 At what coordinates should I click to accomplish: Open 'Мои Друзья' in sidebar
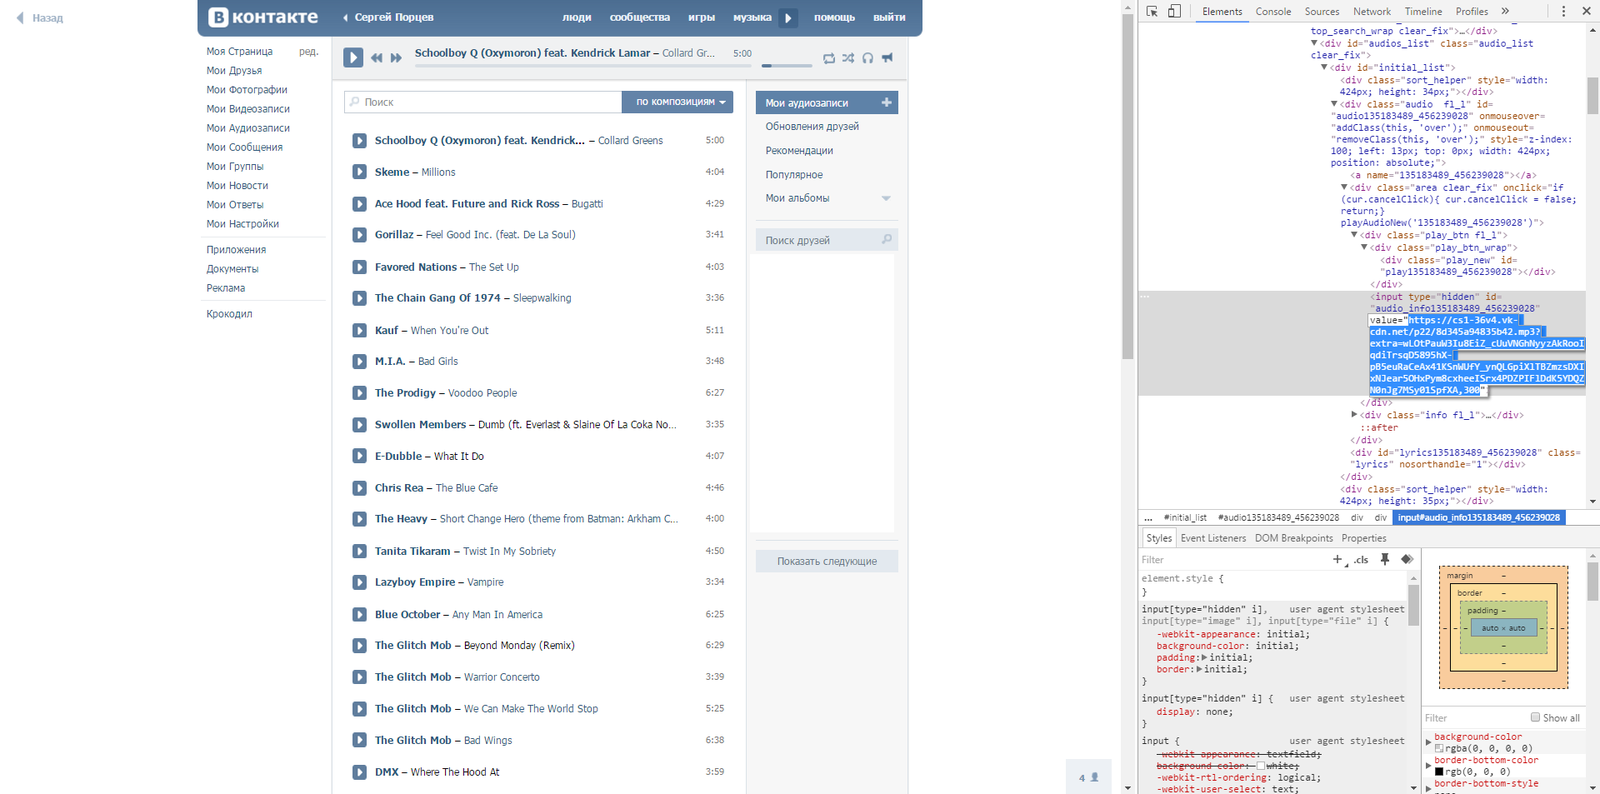pyautogui.click(x=234, y=70)
